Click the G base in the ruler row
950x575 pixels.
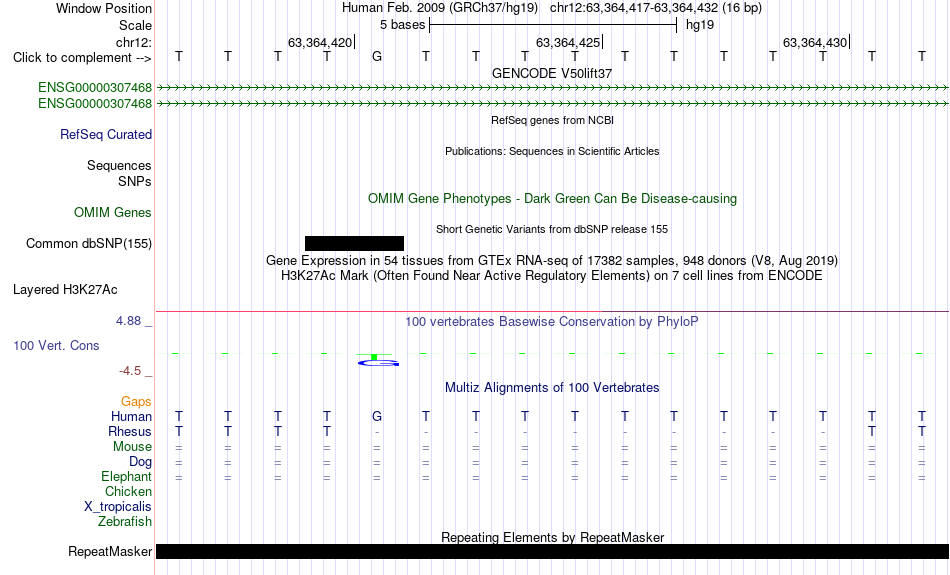click(377, 56)
